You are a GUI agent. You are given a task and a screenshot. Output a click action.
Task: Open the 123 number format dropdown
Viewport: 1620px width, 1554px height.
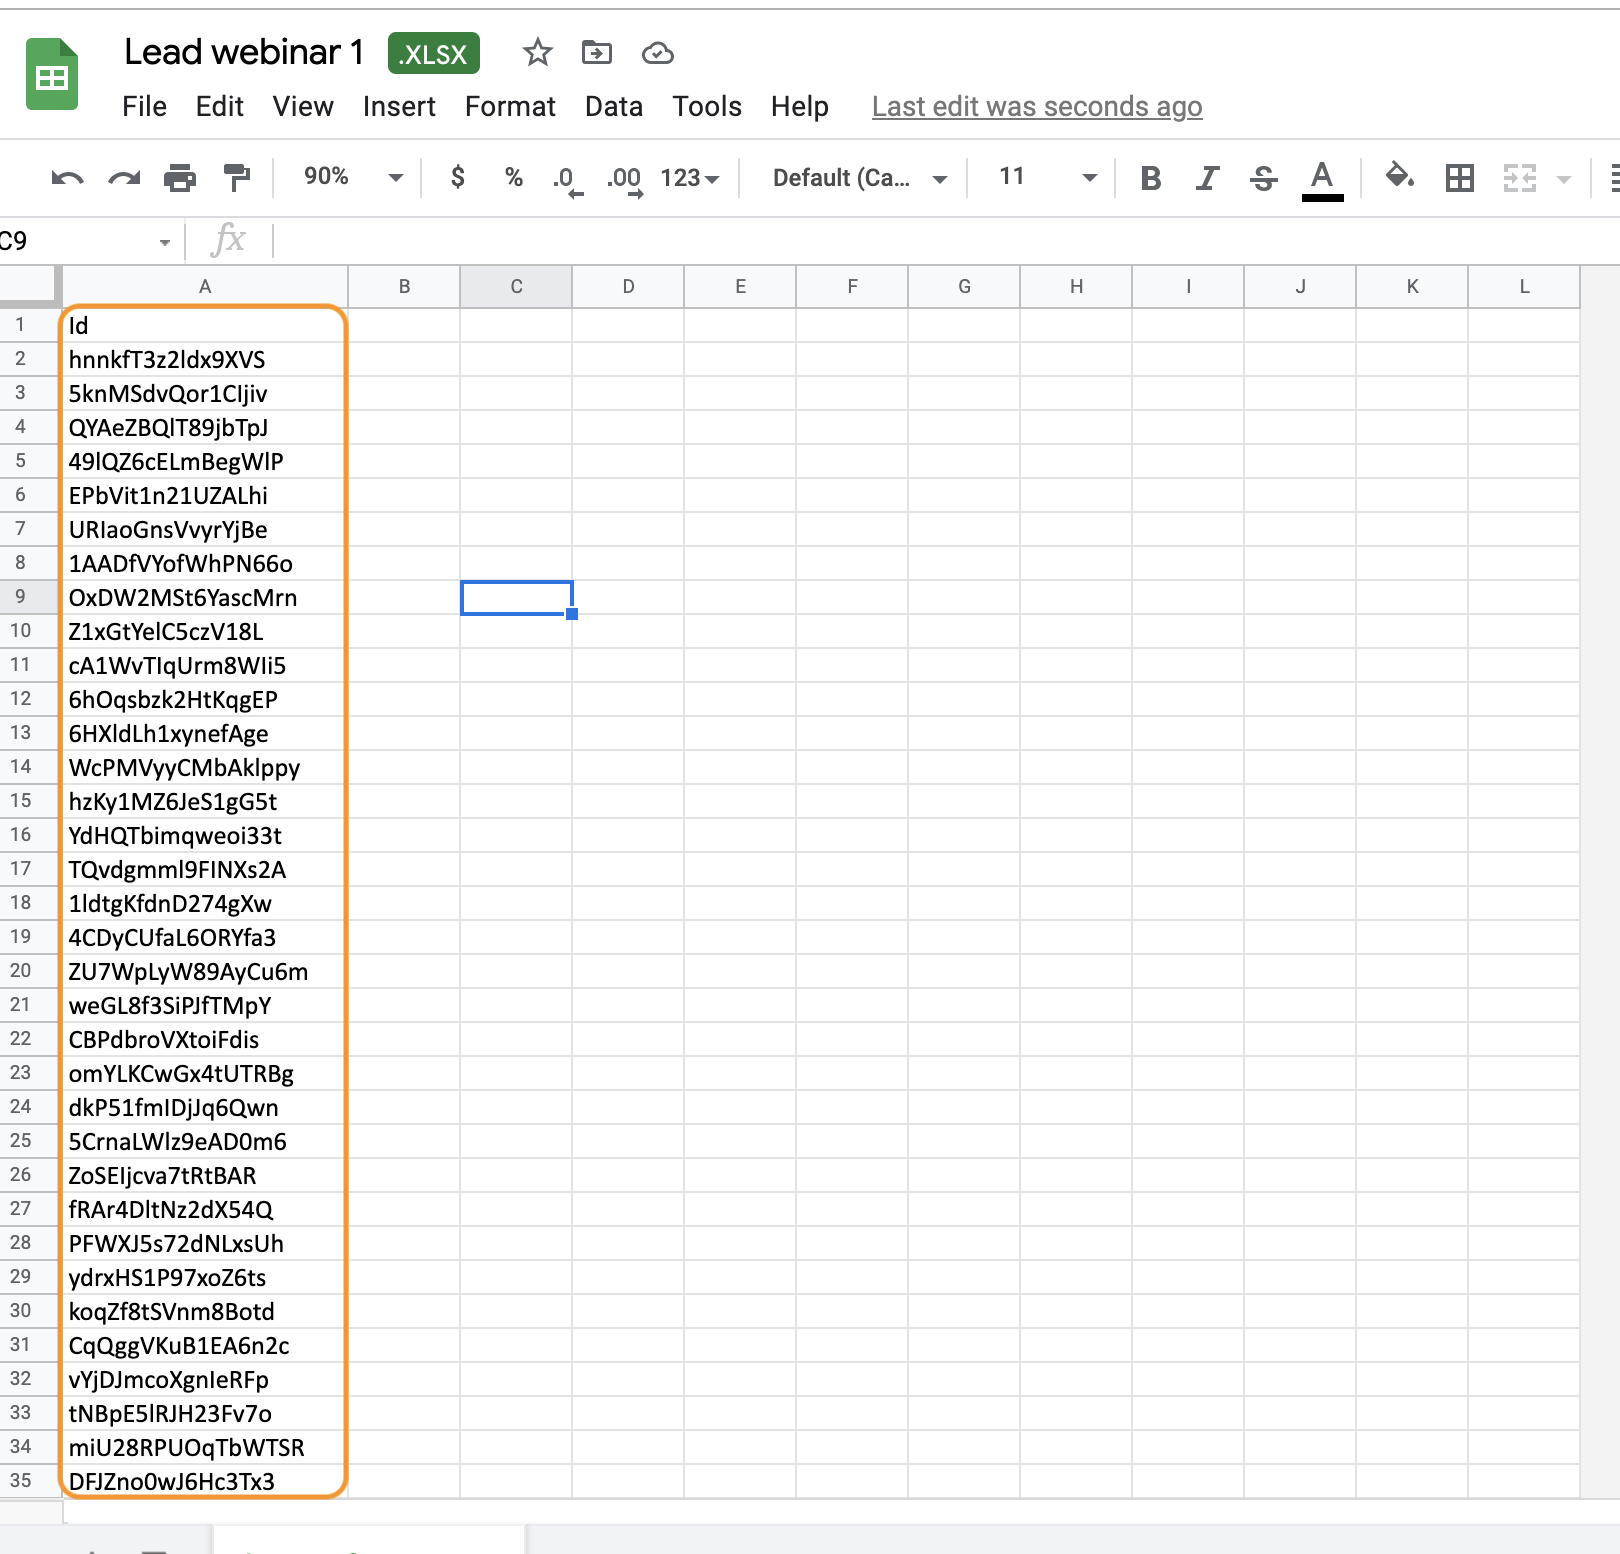coord(690,178)
